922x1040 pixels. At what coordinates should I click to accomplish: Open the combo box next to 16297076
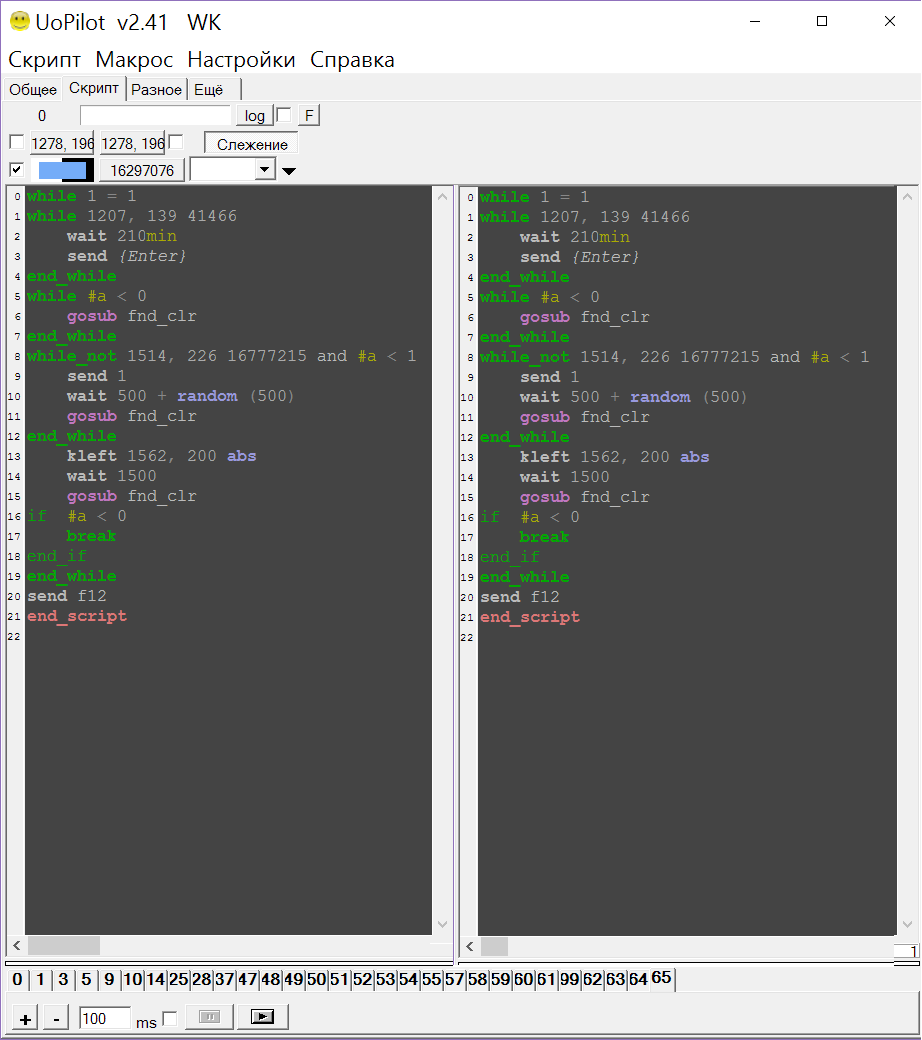tap(264, 170)
